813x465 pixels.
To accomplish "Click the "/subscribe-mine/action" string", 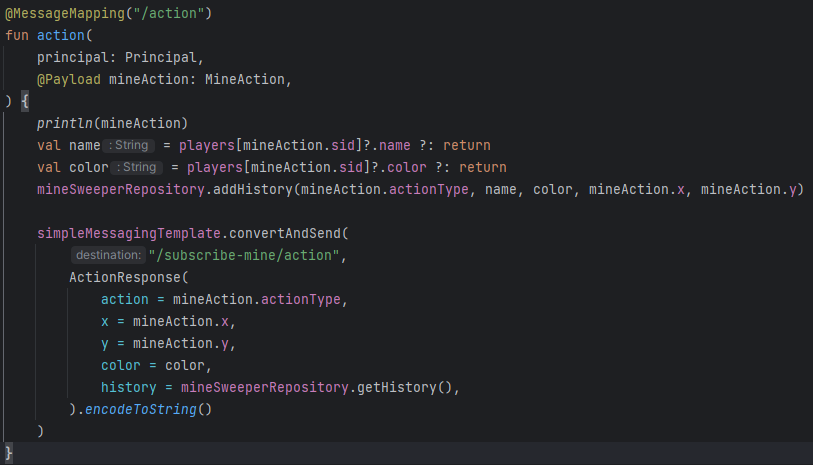I will pos(244,256).
